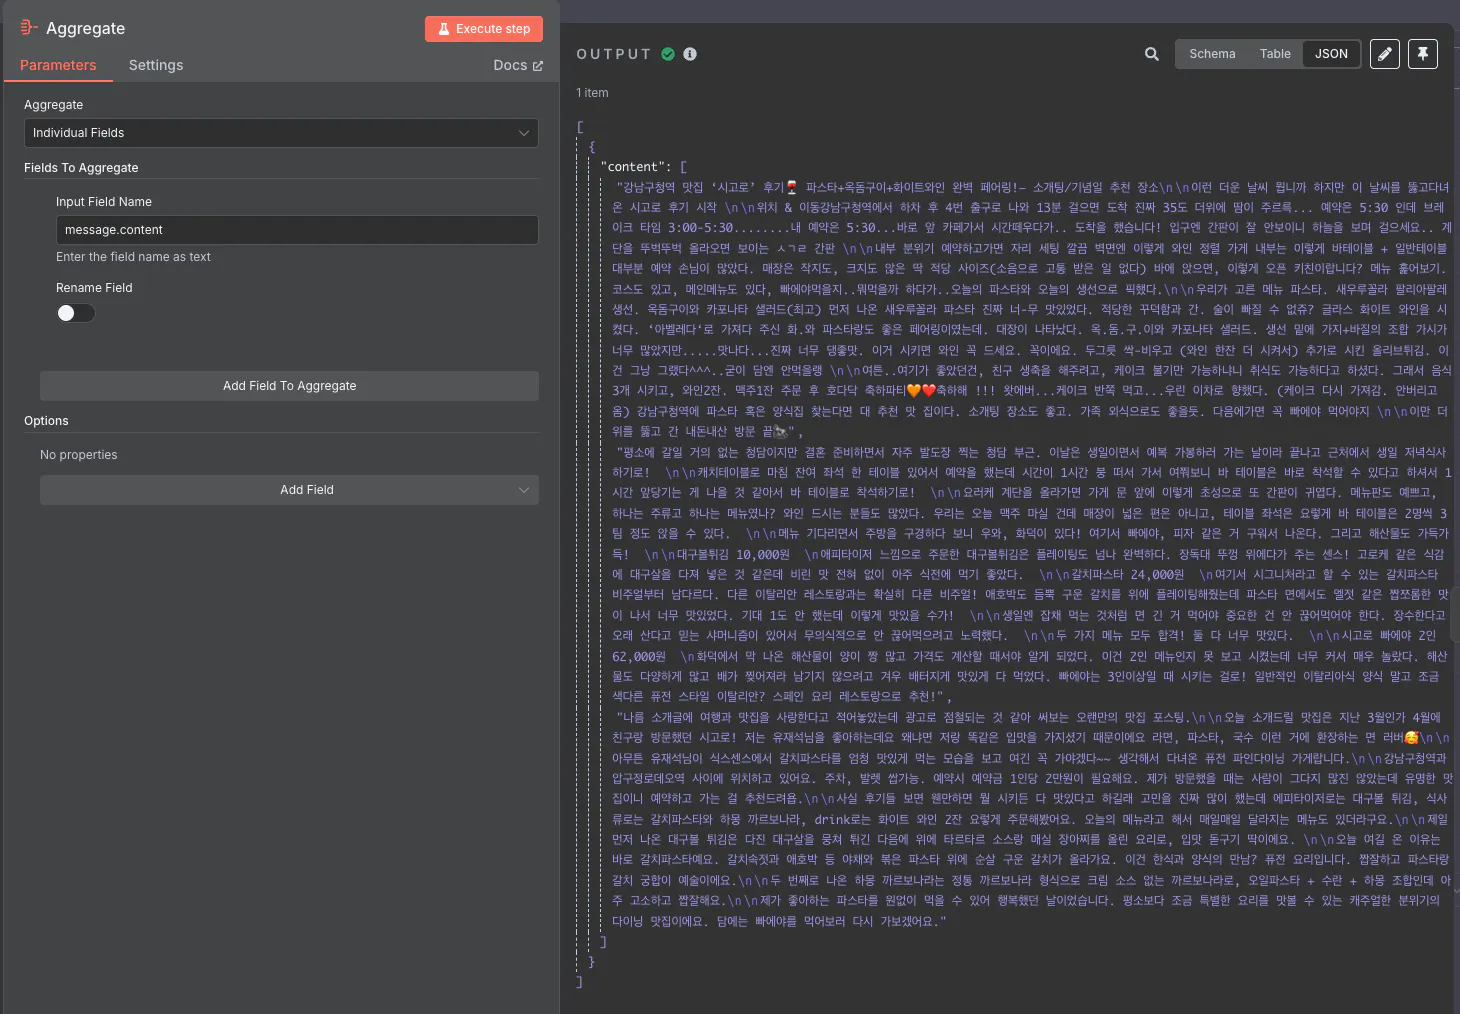Screen dimensions: 1460x1014
Task: Click the "No properties" text under Options
Action: [79, 455]
